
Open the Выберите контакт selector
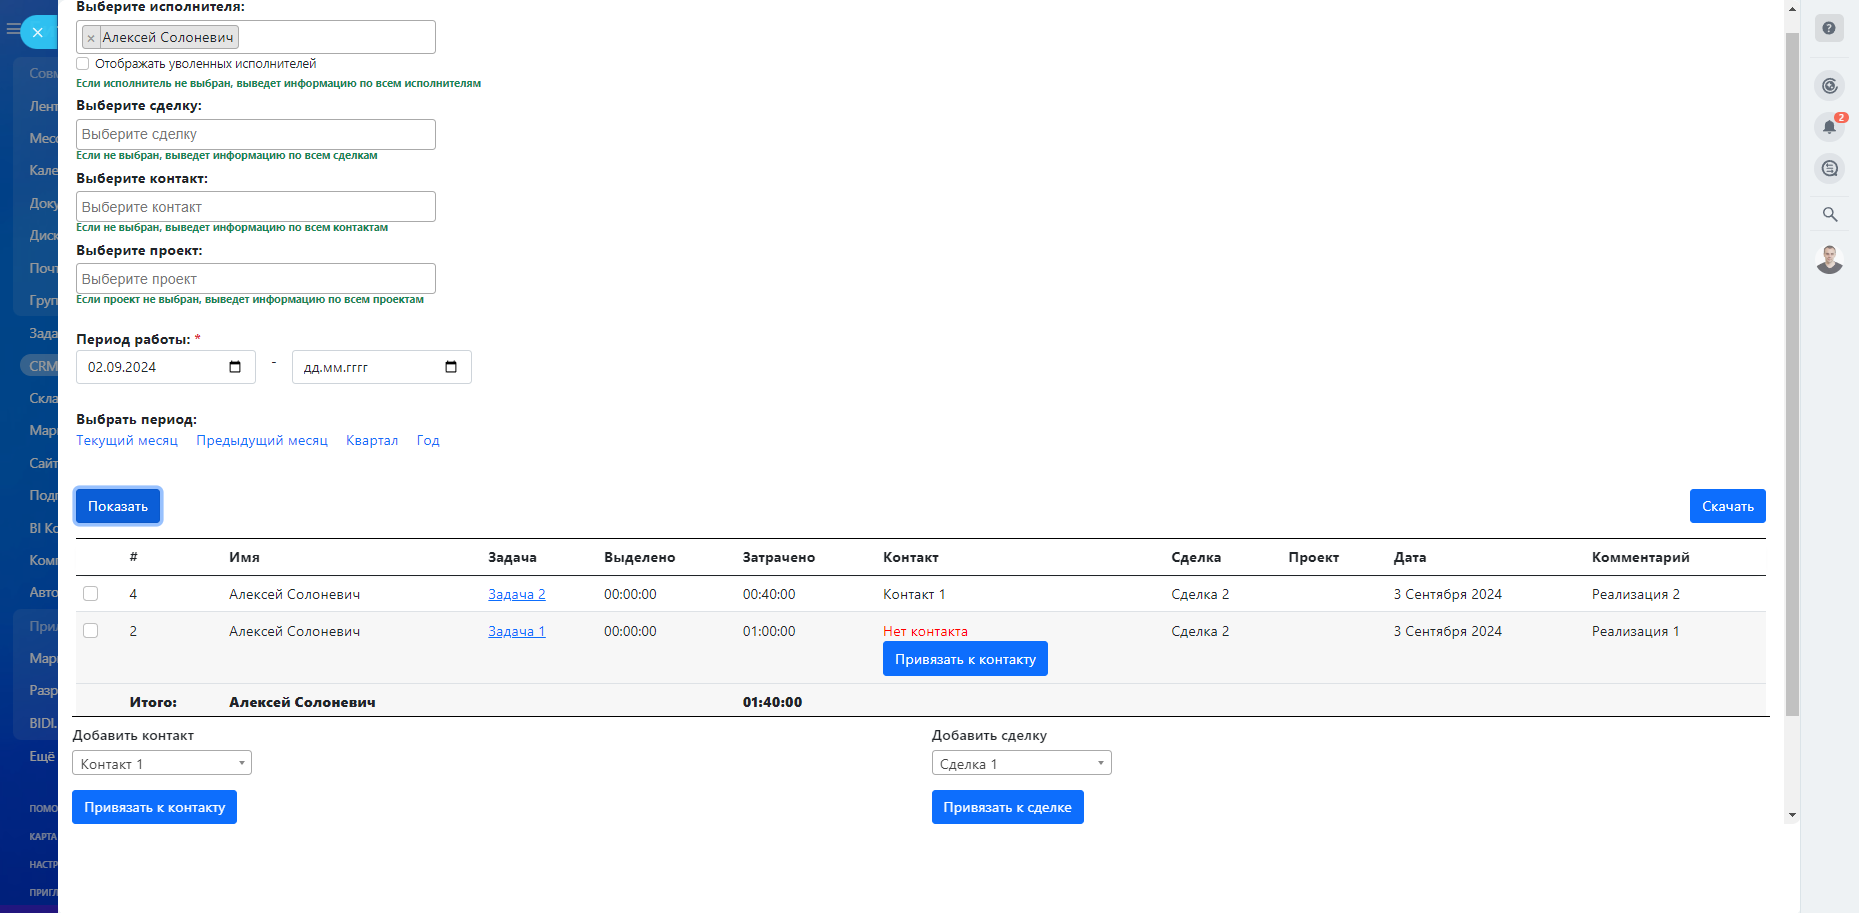tap(256, 206)
